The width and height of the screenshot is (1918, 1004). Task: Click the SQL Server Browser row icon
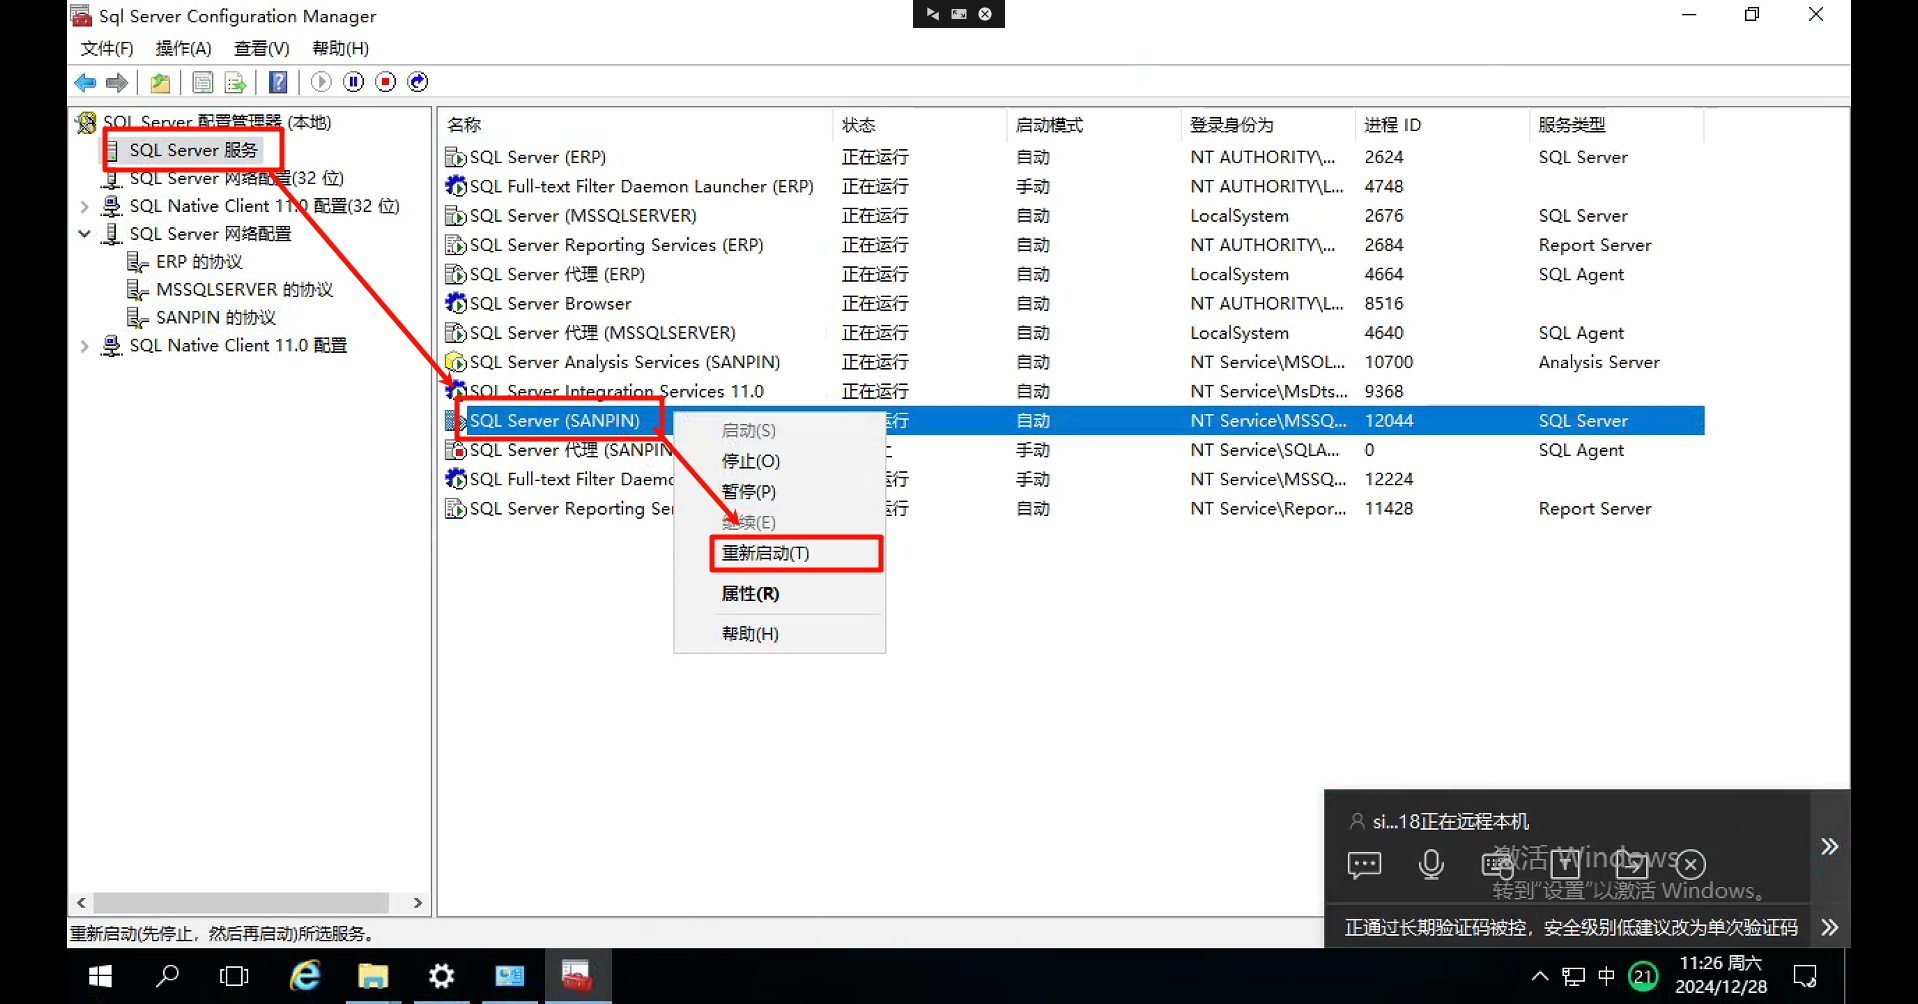456,303
